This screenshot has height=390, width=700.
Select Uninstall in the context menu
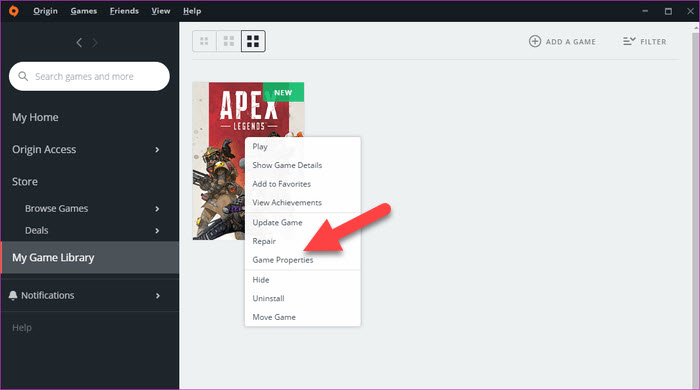(x=303, y=299)
